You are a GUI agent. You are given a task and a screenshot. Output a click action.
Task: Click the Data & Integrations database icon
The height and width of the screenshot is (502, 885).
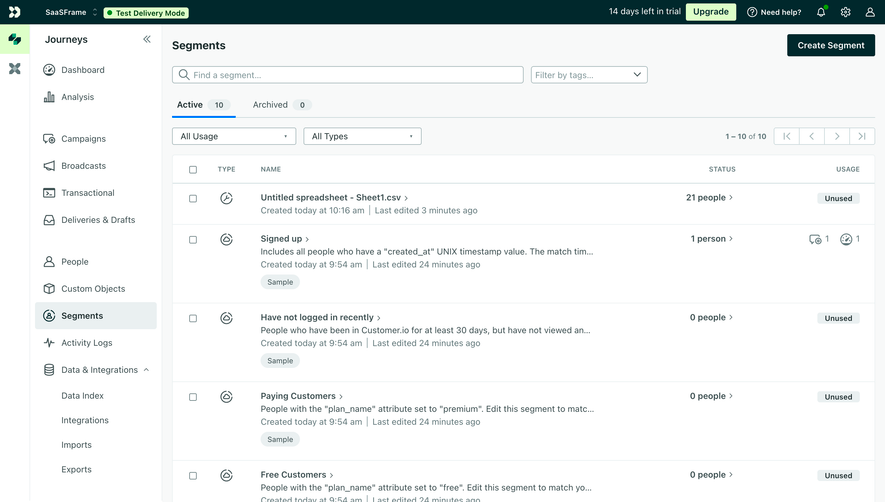(49, 370)
